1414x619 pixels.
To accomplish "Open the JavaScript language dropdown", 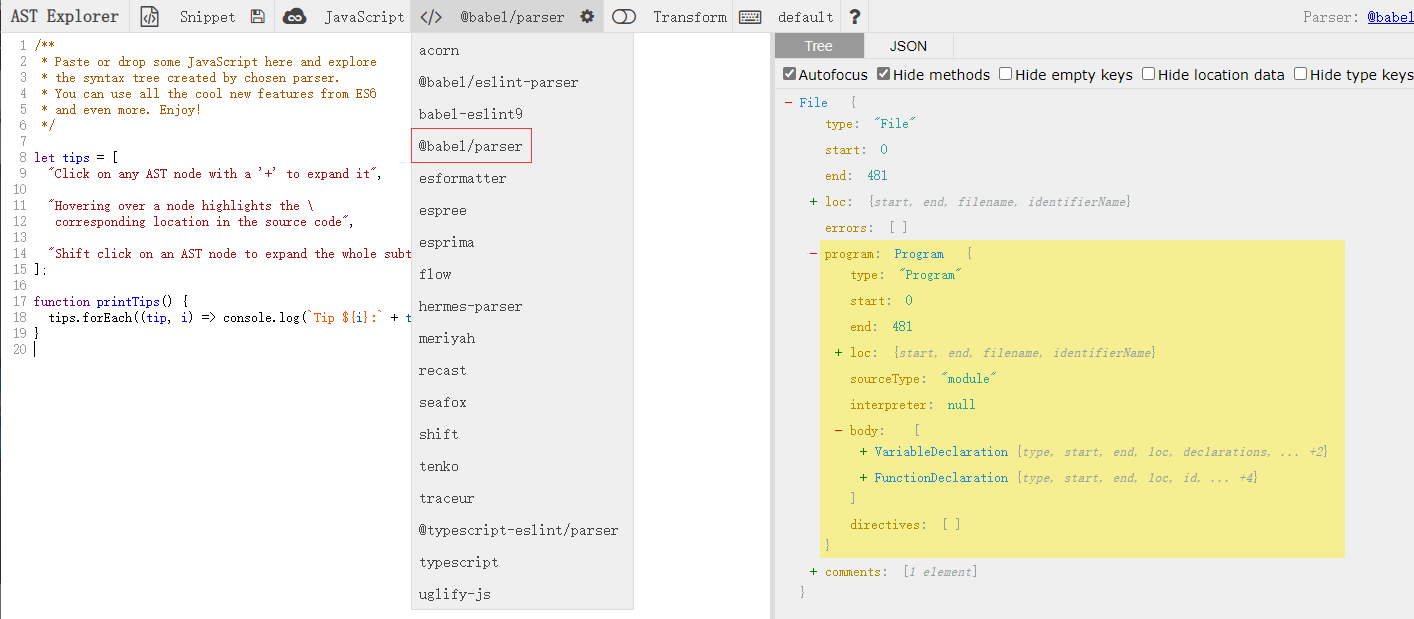I will click(363, 17).
